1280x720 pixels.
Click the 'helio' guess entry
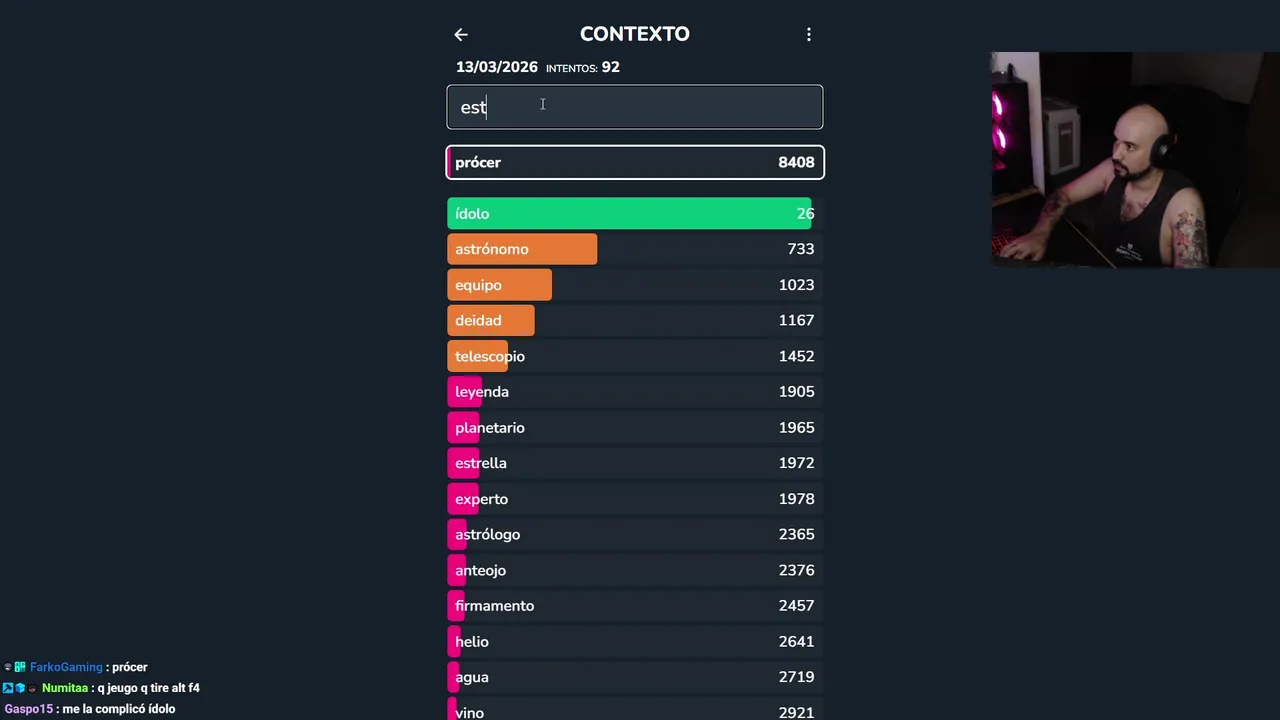point(635,642)
